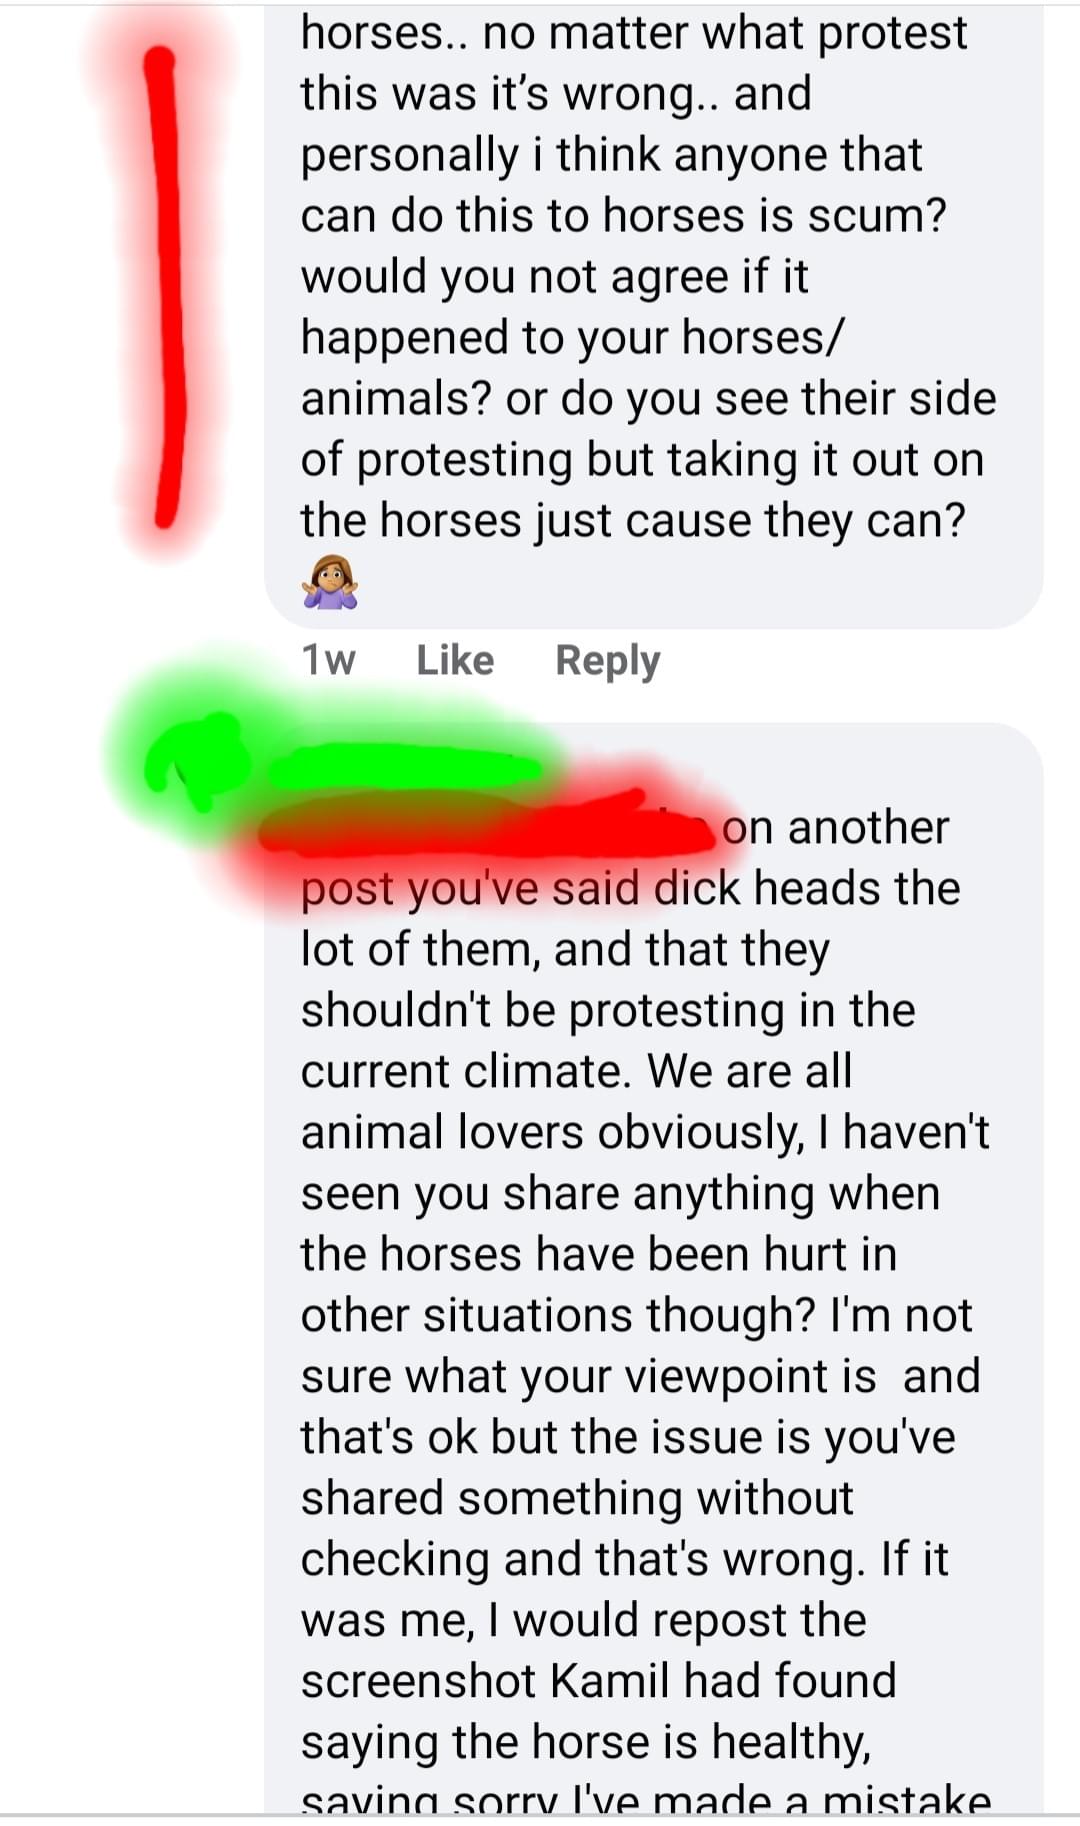The image size is (1080, 1826).
Task: Open the green-scribbled commenter profile picture
Action: point(195,762)
